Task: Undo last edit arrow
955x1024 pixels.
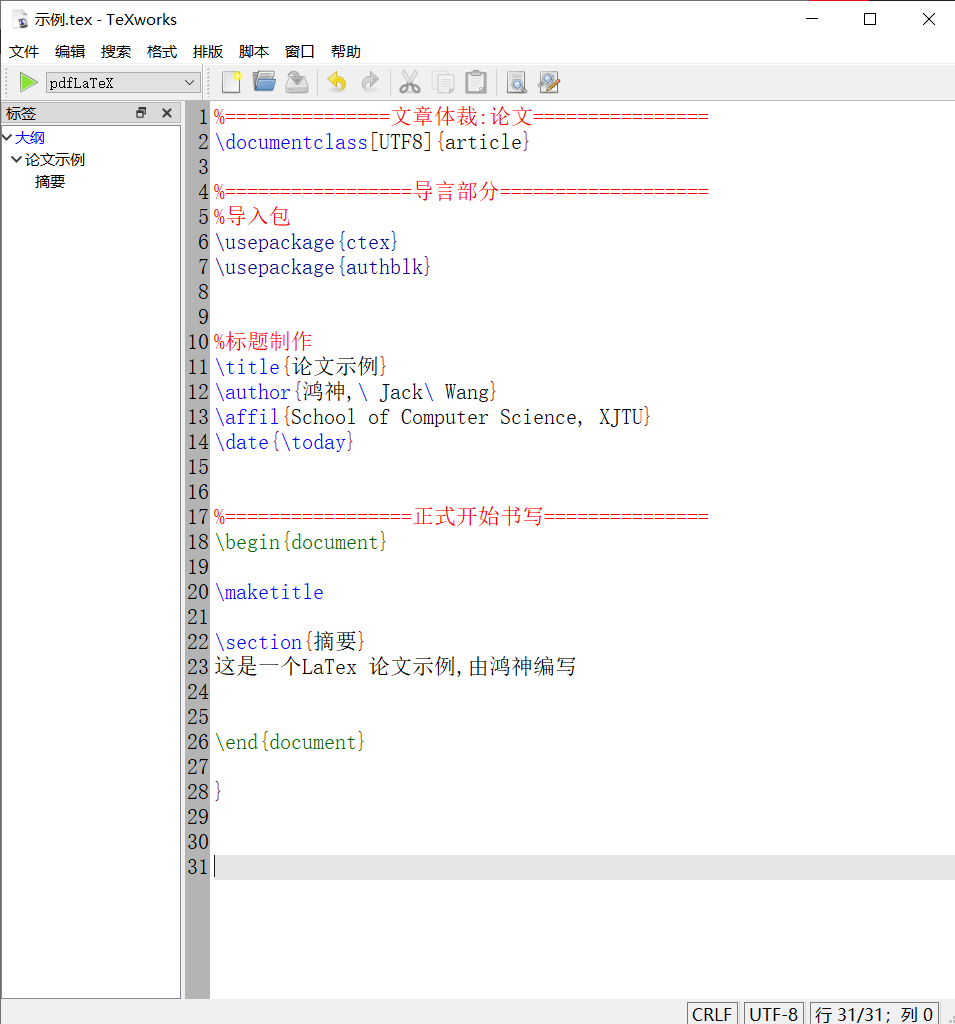Action: coord(336,82)
